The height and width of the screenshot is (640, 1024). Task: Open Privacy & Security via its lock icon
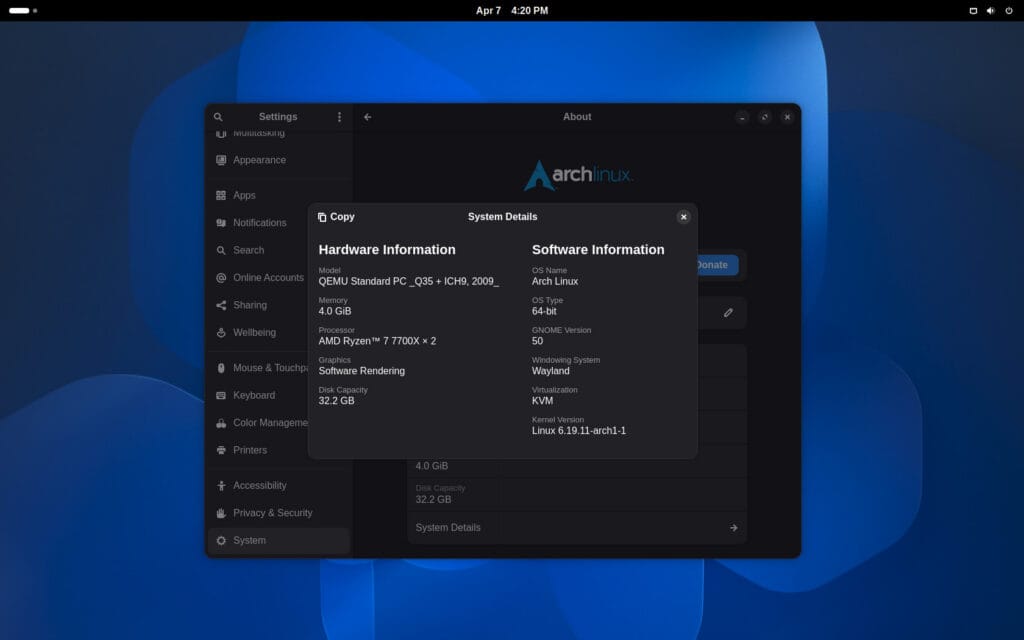click(x=221, y=512)
